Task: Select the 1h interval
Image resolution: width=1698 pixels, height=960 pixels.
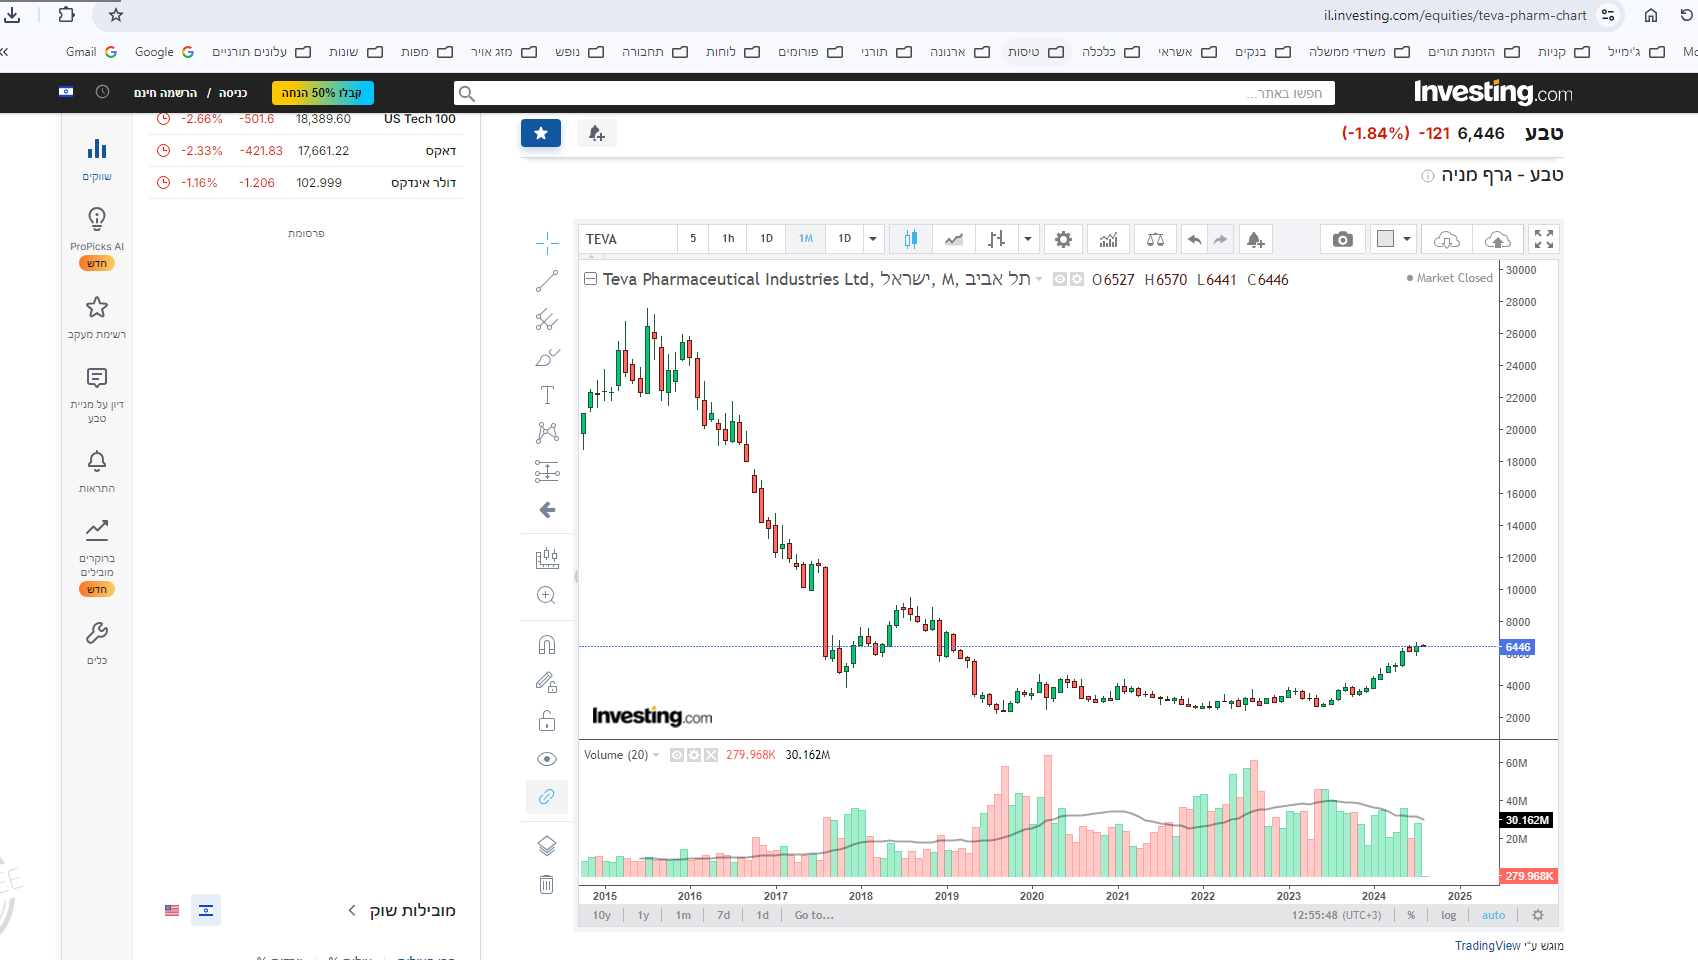Action: pyautogui.click(x=728, y=239)
